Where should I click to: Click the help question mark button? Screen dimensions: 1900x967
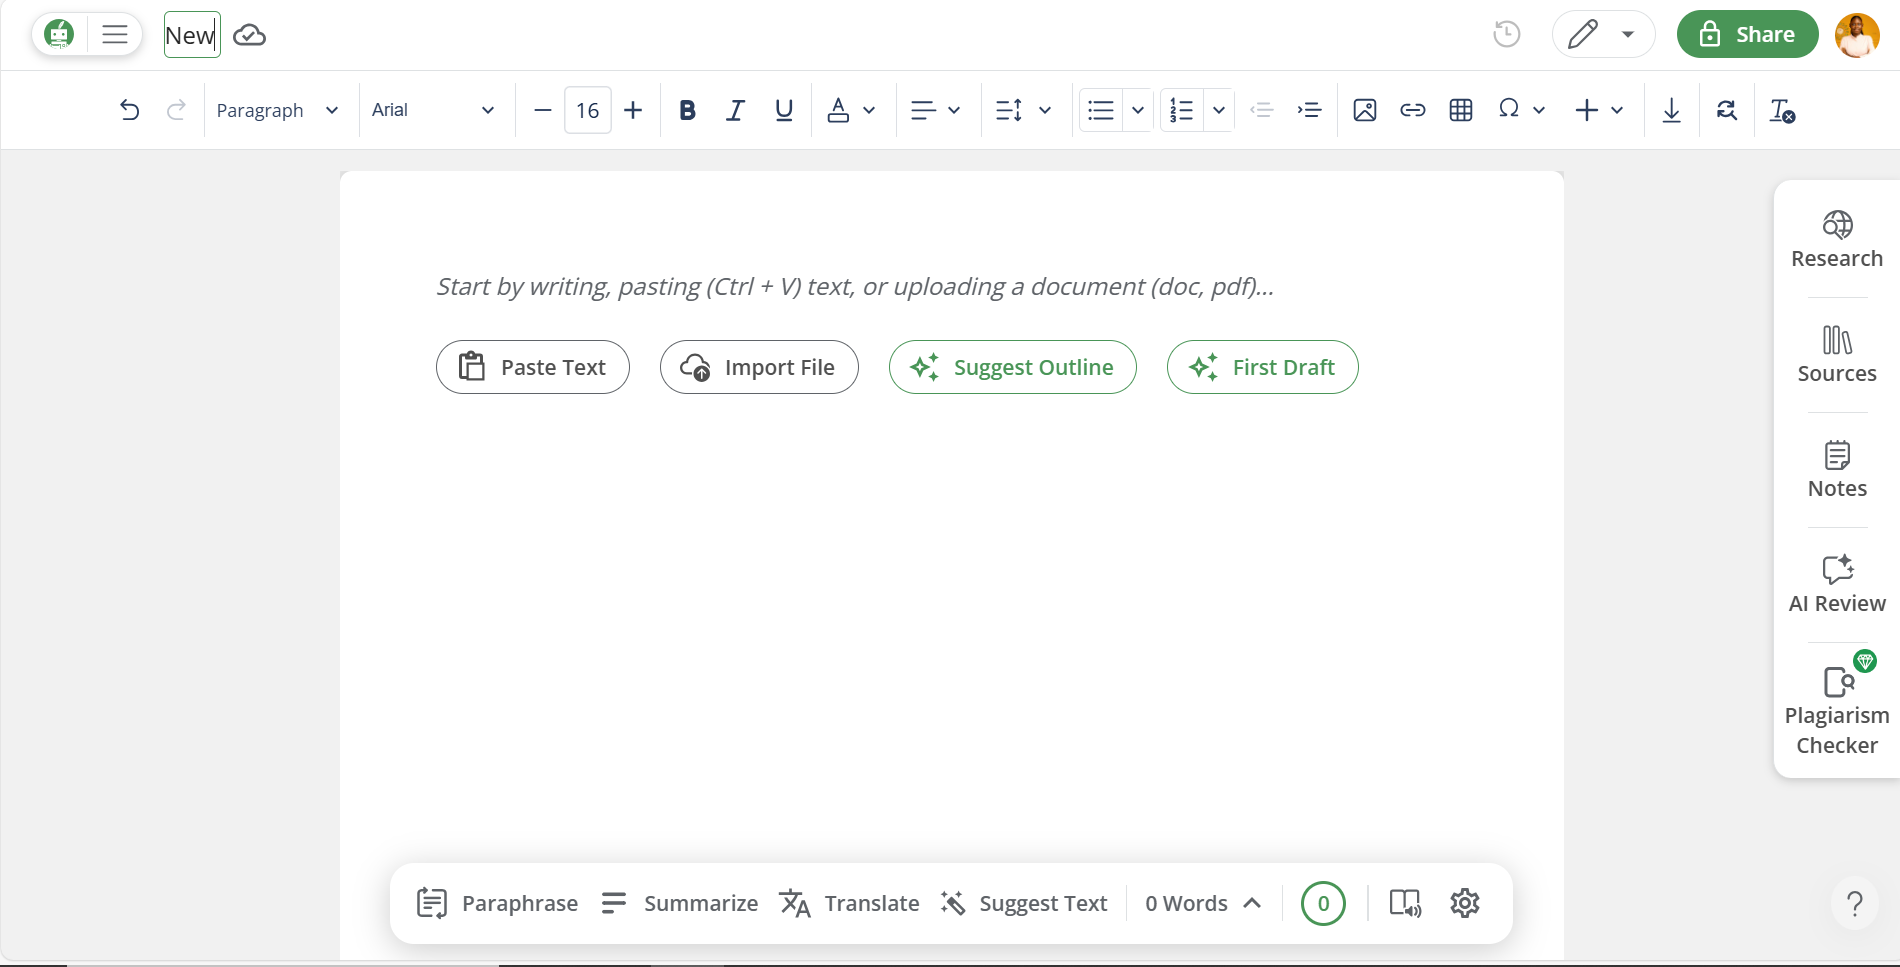1855,903
